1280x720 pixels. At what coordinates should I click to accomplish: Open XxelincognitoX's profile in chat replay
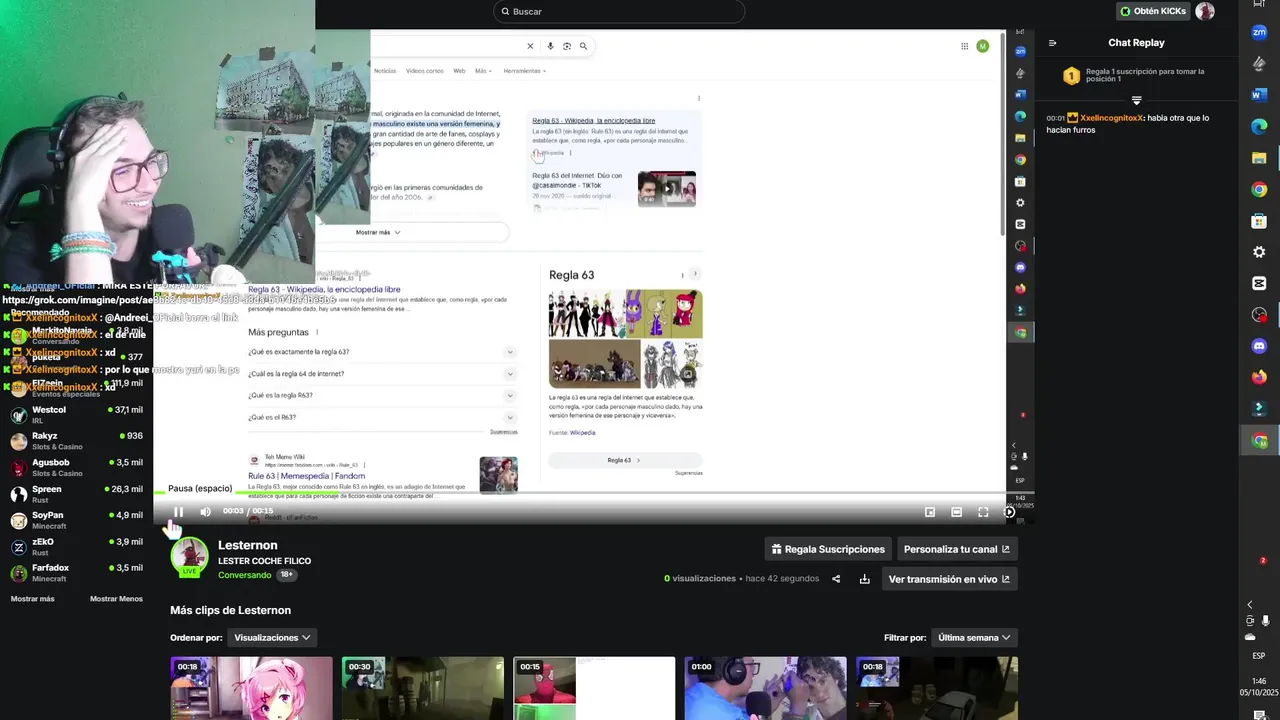(1111, 118)
